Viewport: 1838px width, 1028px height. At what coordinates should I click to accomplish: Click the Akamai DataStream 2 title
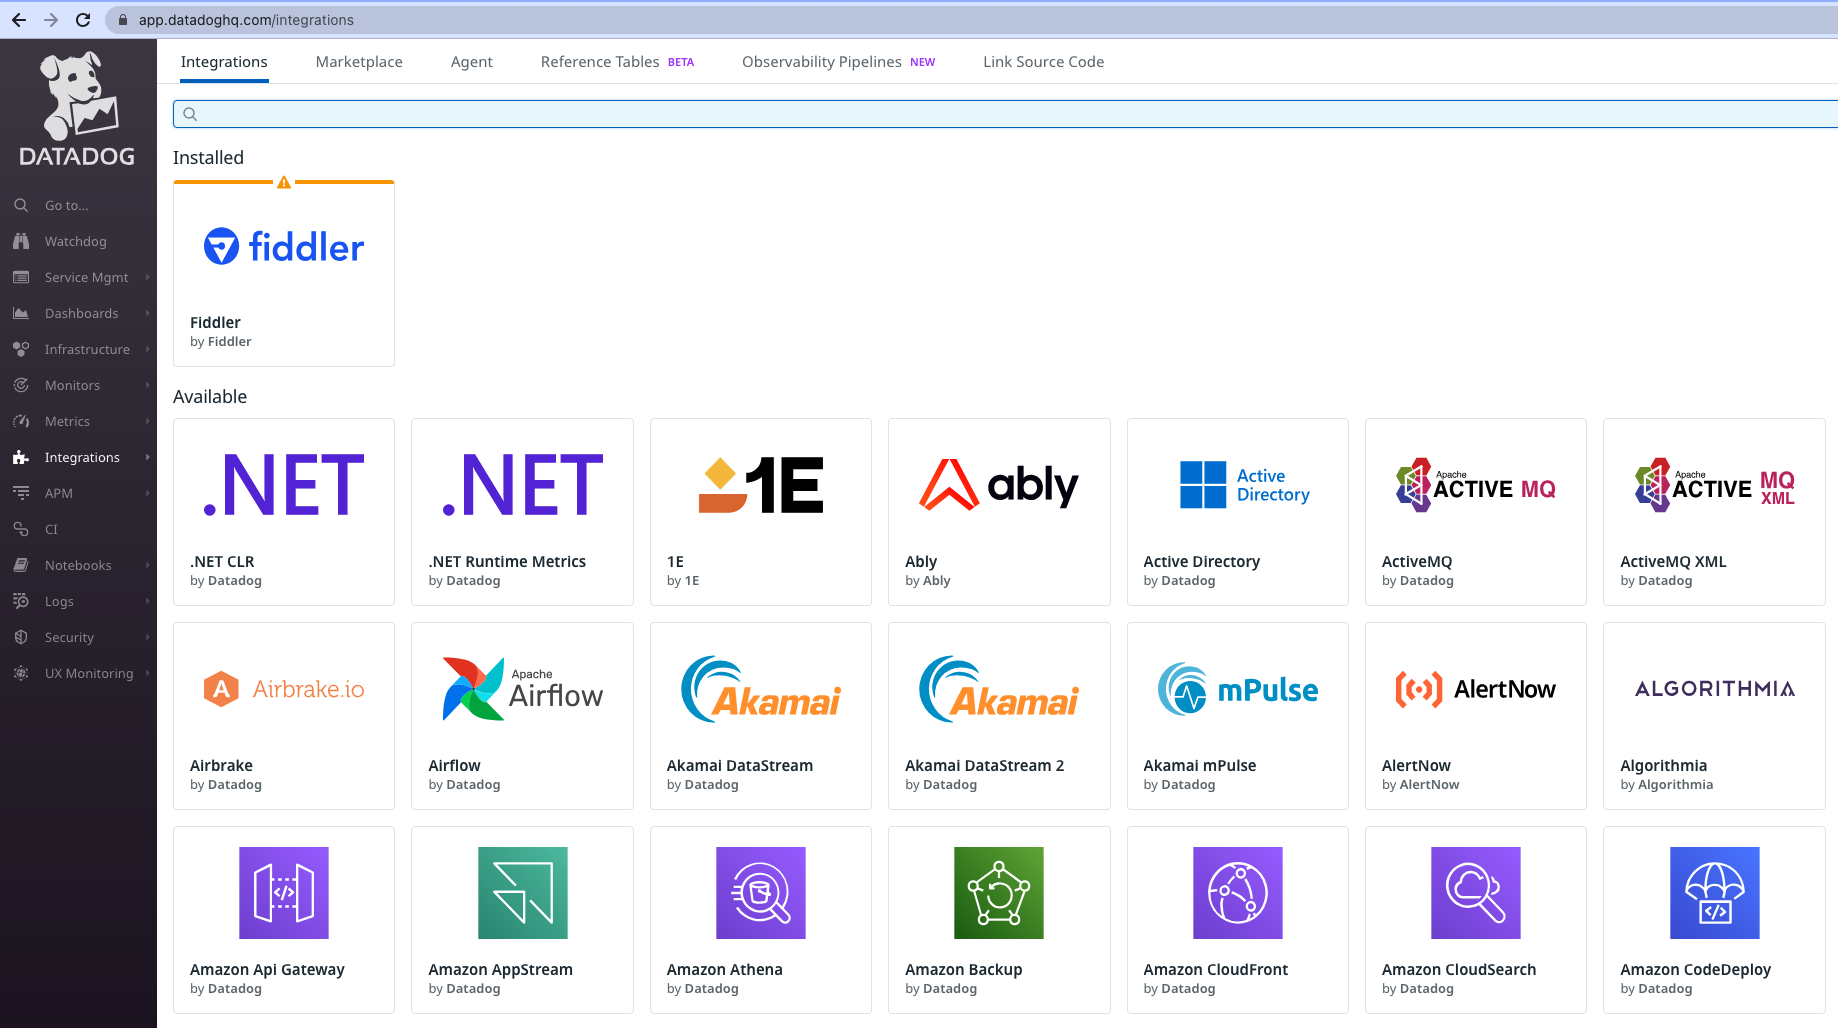984,766
